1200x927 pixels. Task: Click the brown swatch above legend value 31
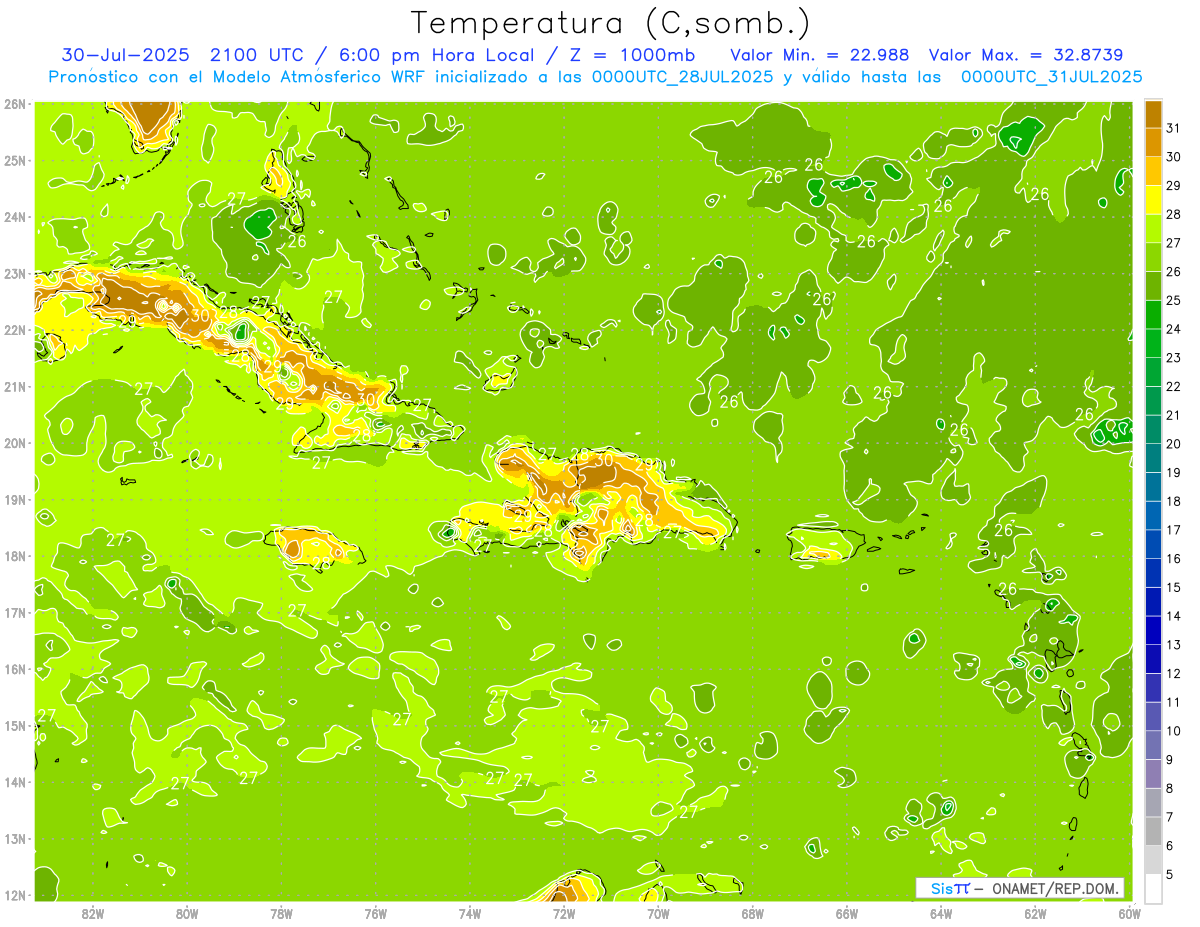pyautogui.click(x=1153, y=114)
